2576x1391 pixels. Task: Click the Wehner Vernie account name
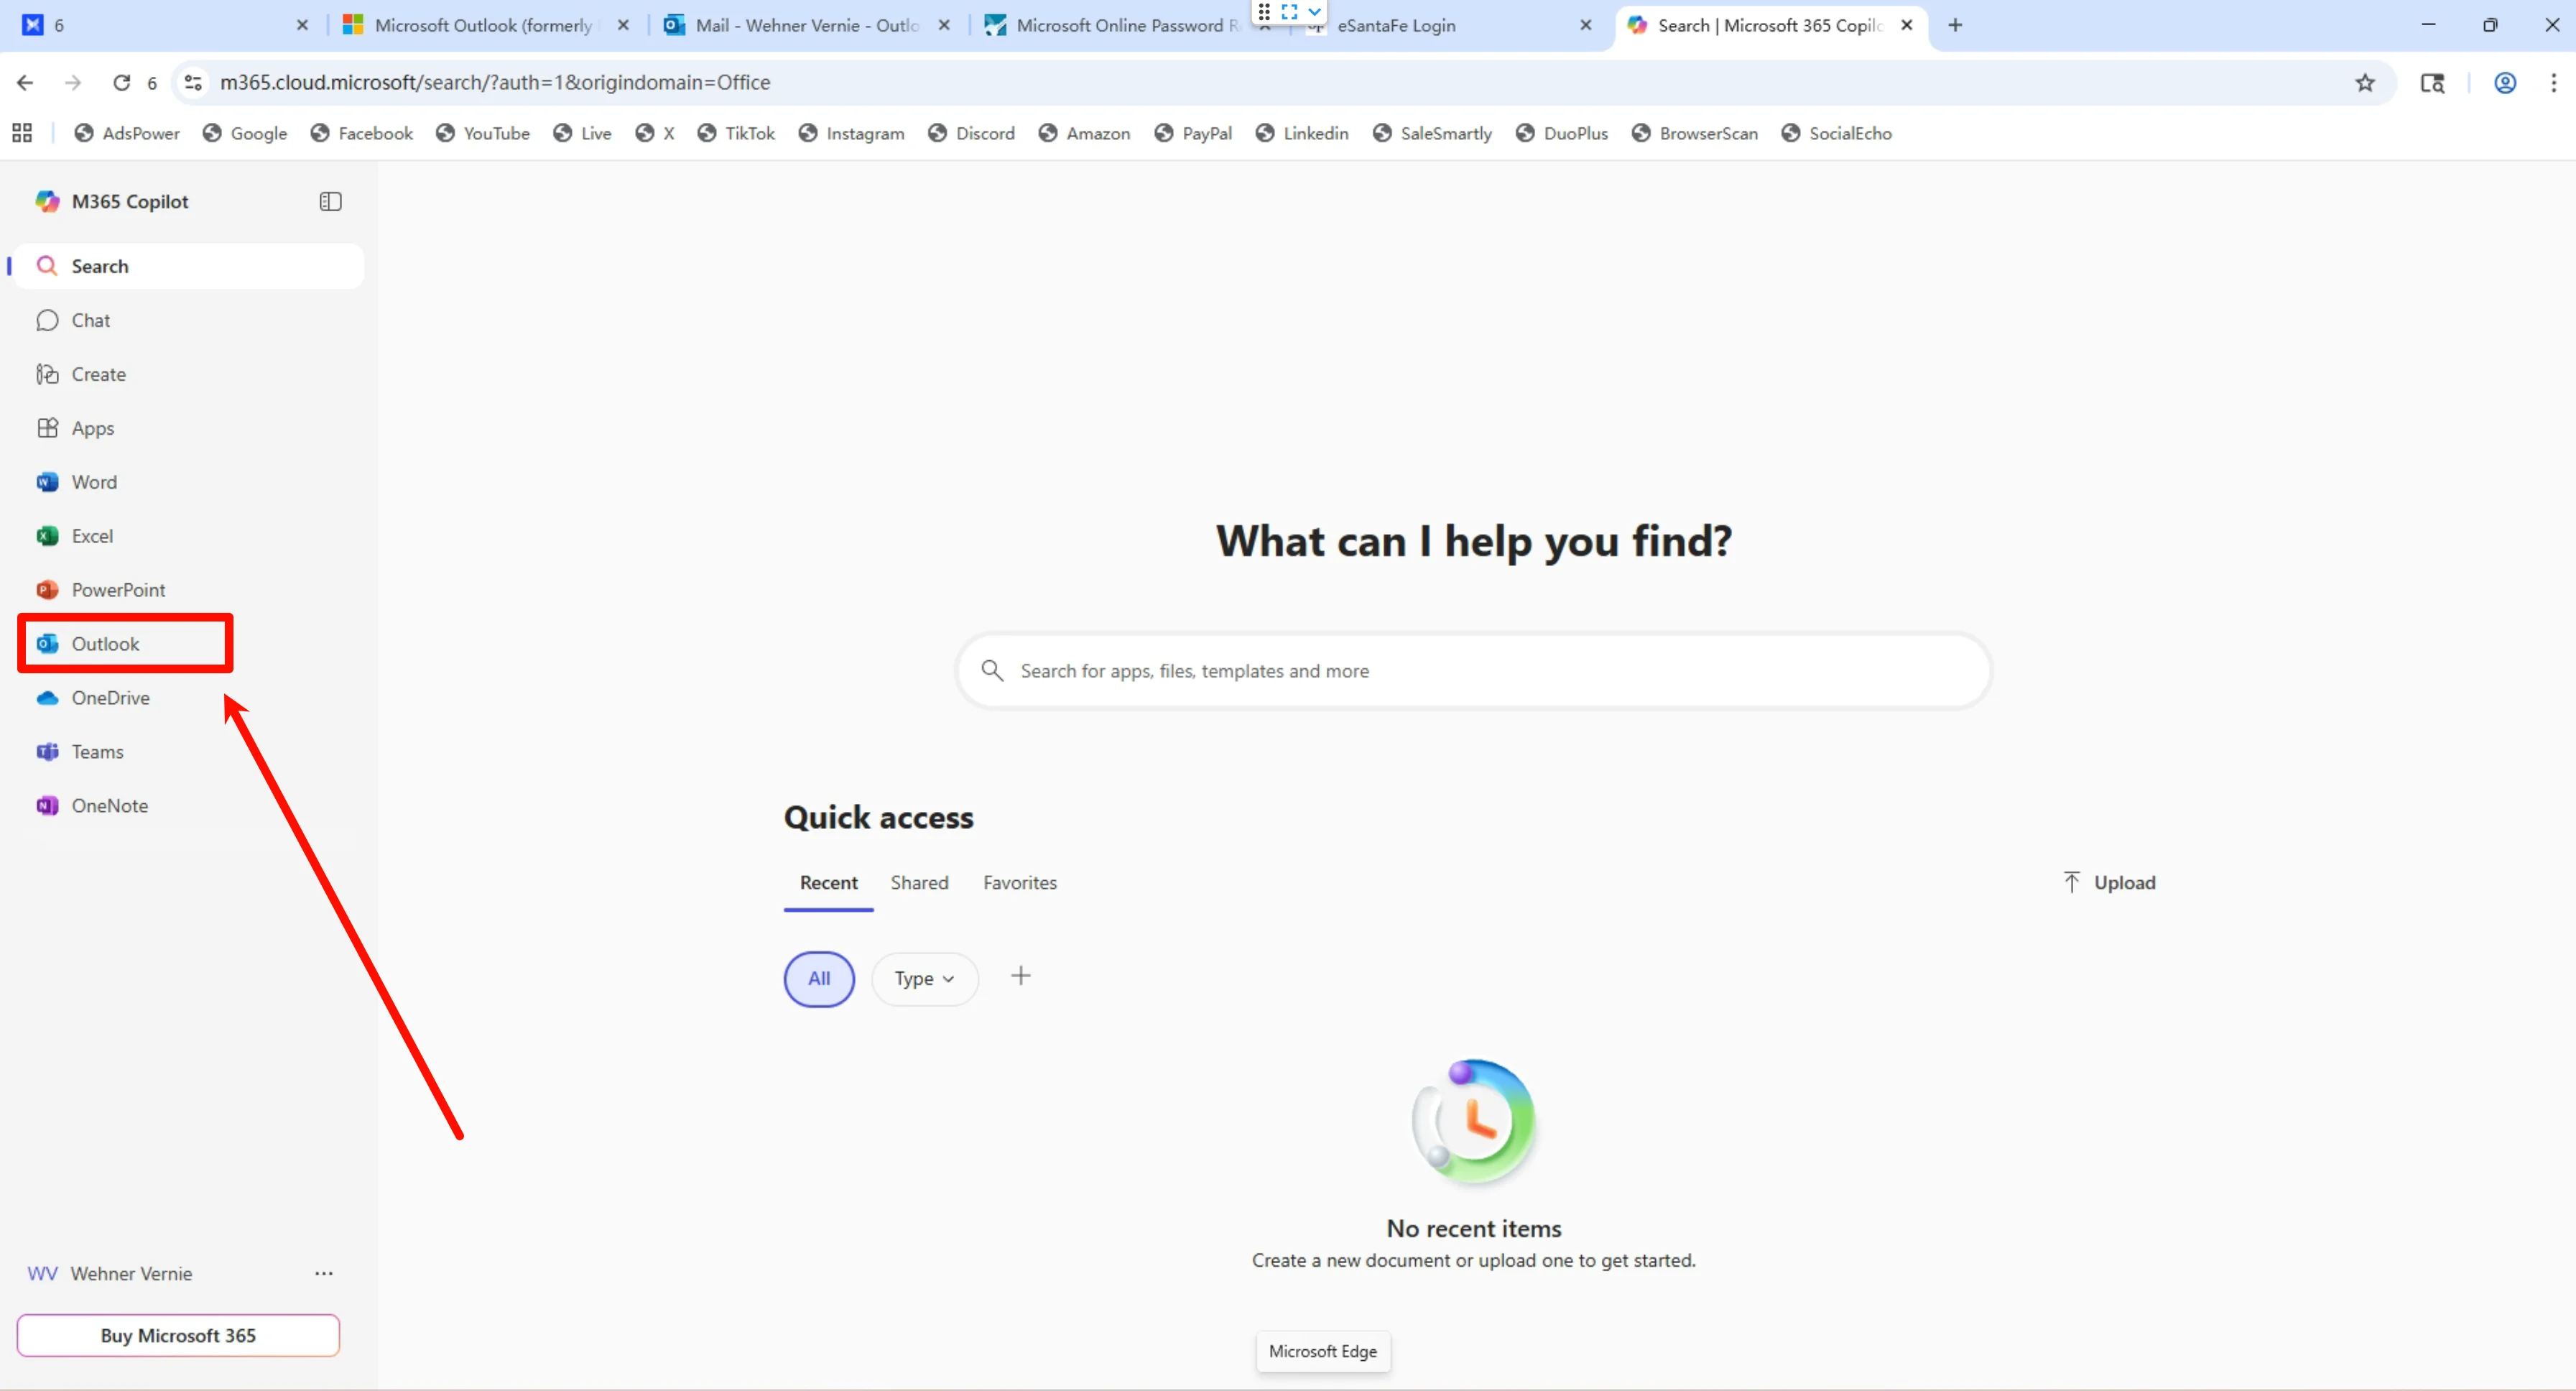pyautogui.click(x=131, y=1273)
